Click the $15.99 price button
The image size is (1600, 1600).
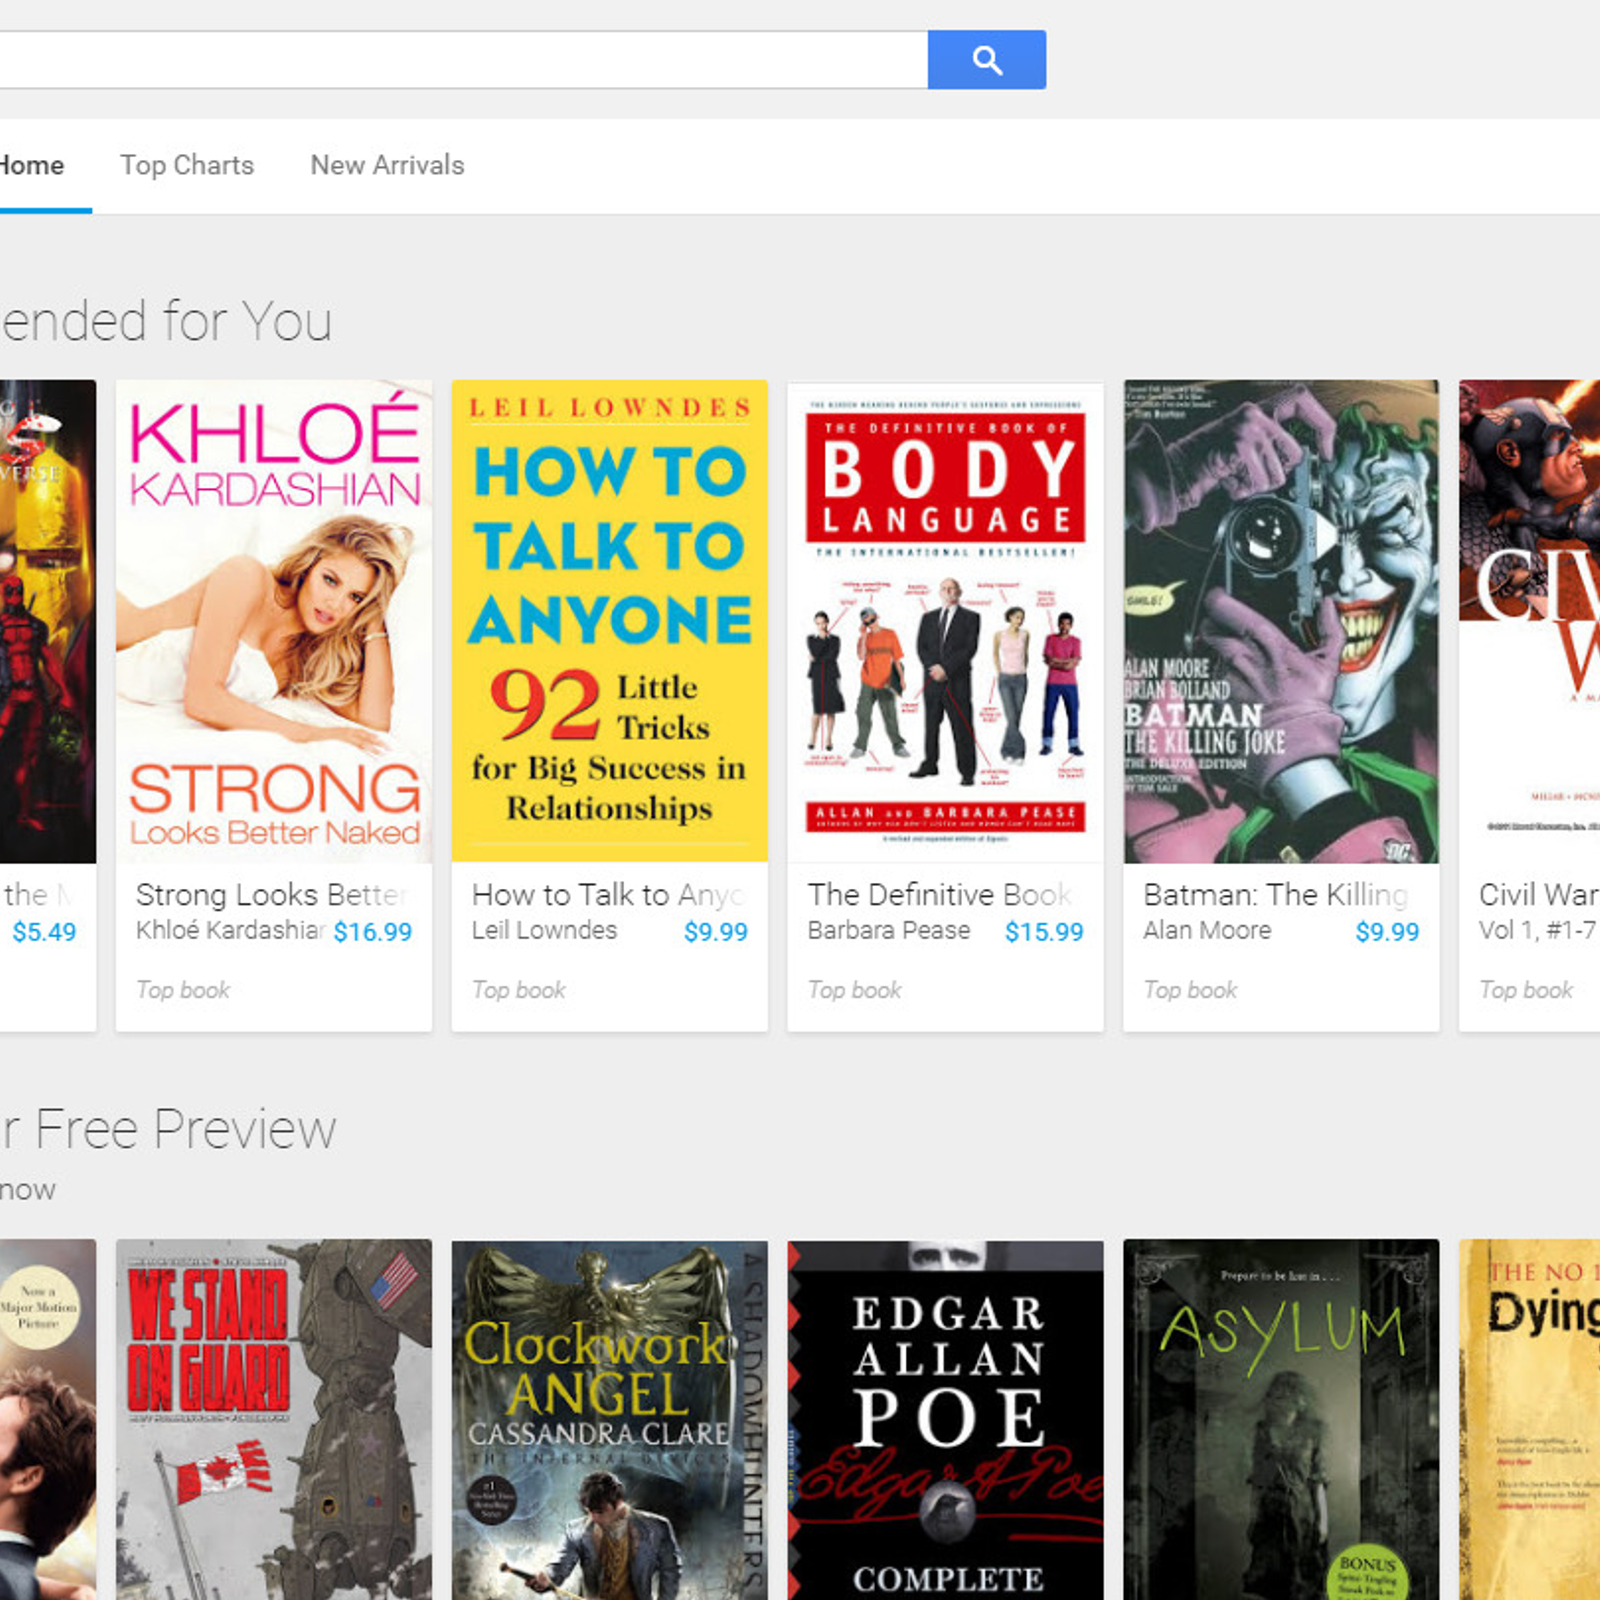(1044, 932)
